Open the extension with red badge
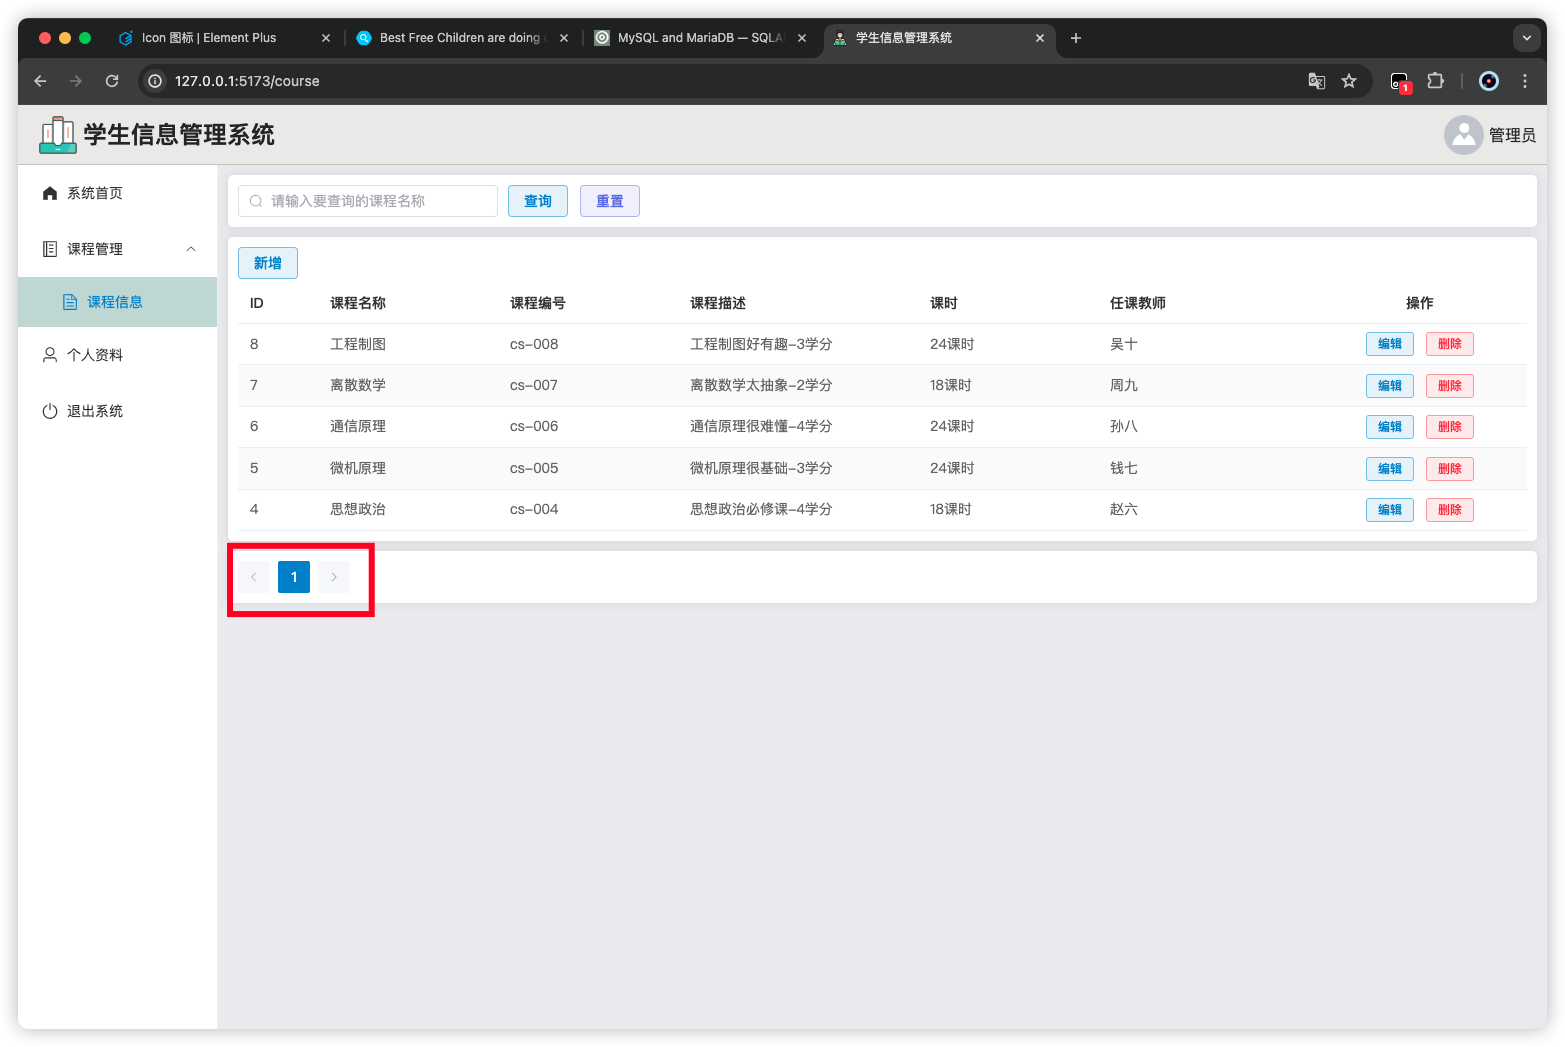The height and width of the screenshot is (1047, 1565). 1400,82
